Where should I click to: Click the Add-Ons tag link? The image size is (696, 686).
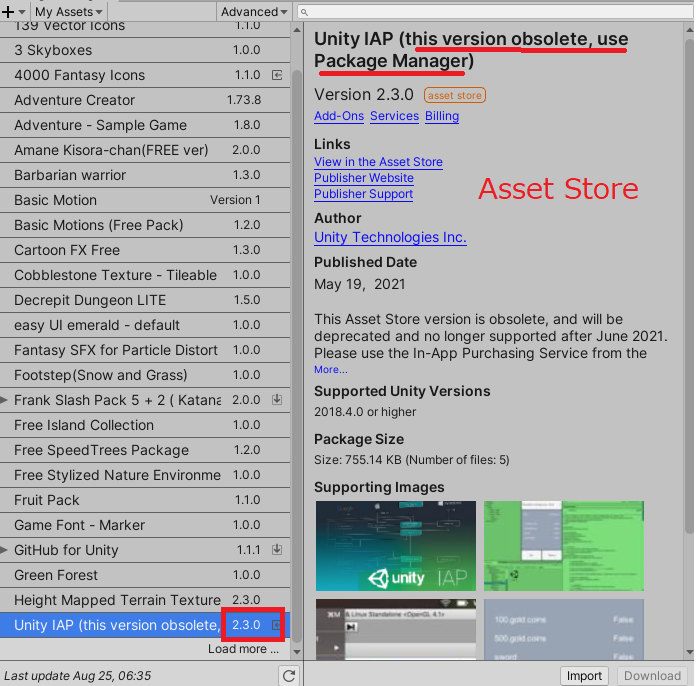(339, 116)
